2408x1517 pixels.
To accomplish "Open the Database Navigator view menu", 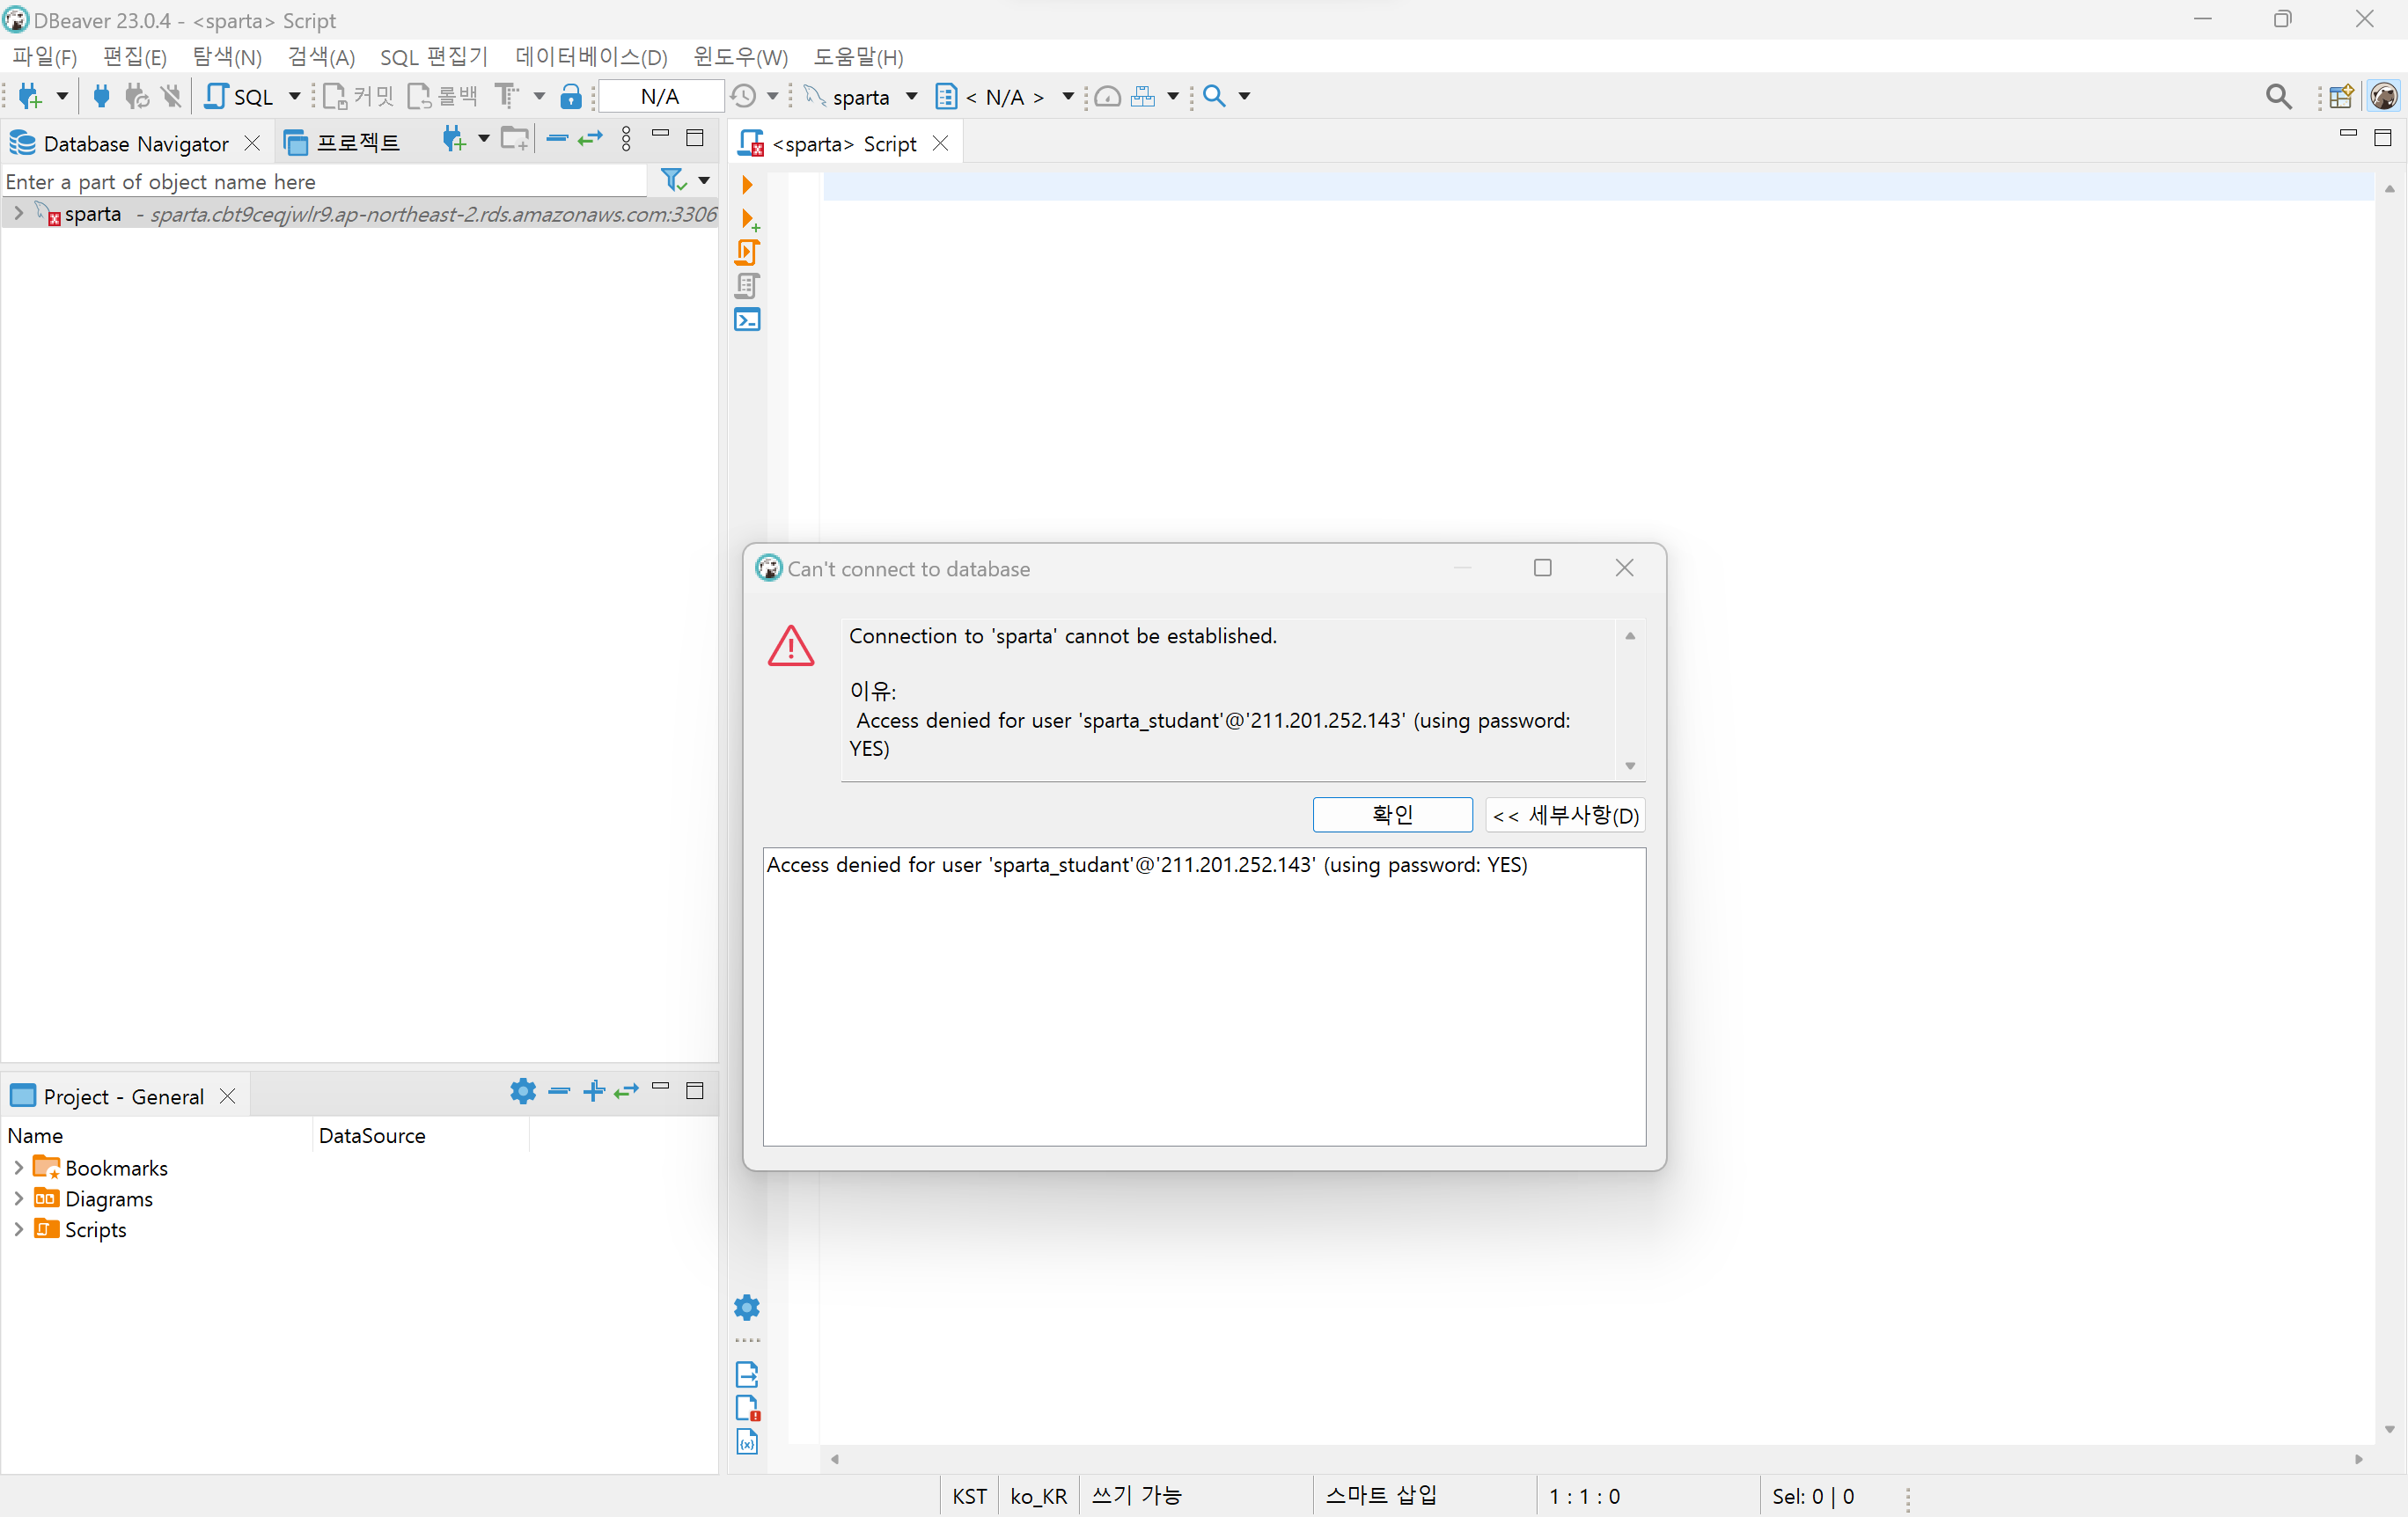I will click(627, 139).
